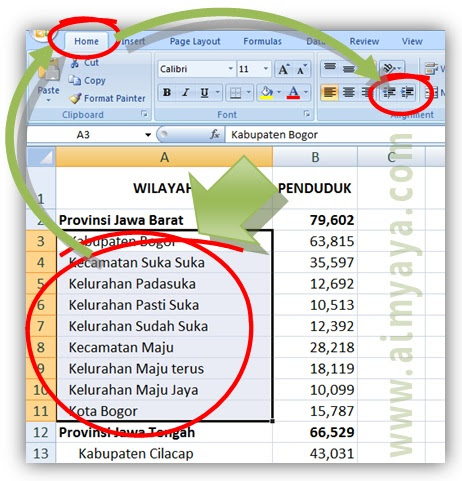Select the row 13 header
462x481 pixels.
[x=41, y=453]
